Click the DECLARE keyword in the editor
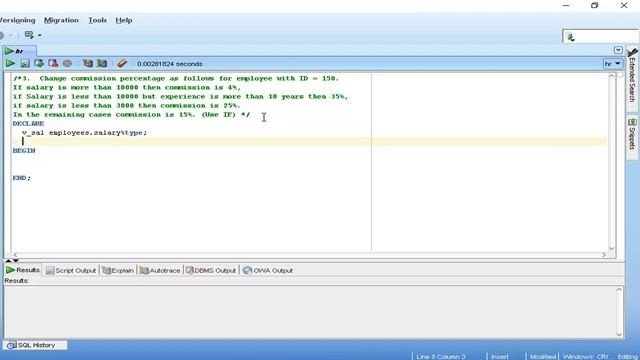640x360 pixels. click(x=28, y=123)
